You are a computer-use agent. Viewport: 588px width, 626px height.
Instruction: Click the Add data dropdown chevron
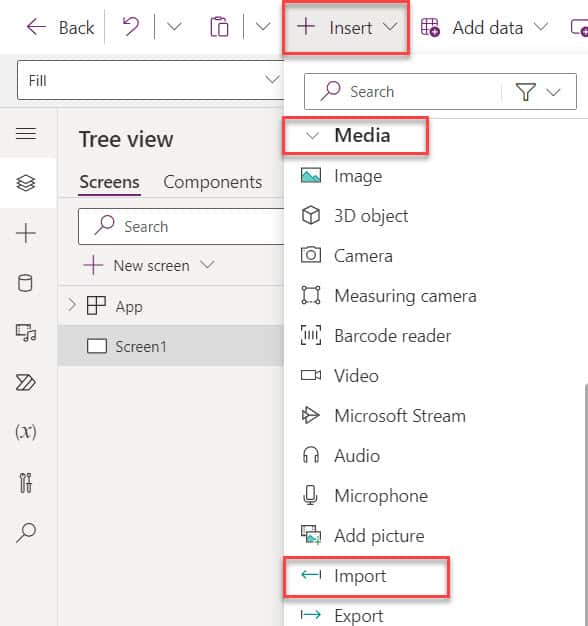coord(541,27)
